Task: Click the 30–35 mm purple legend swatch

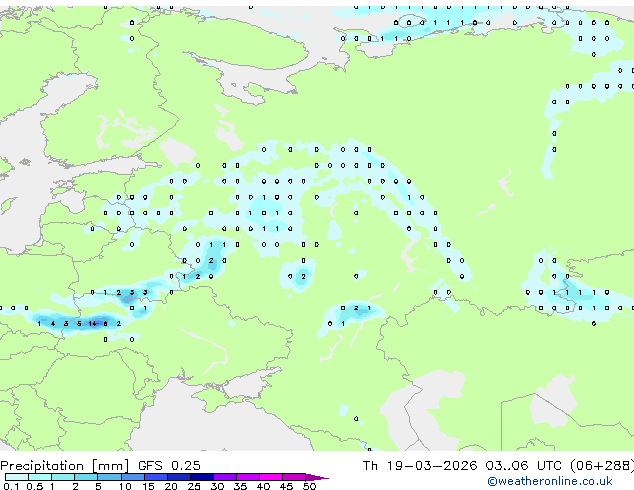Action: 225,477
